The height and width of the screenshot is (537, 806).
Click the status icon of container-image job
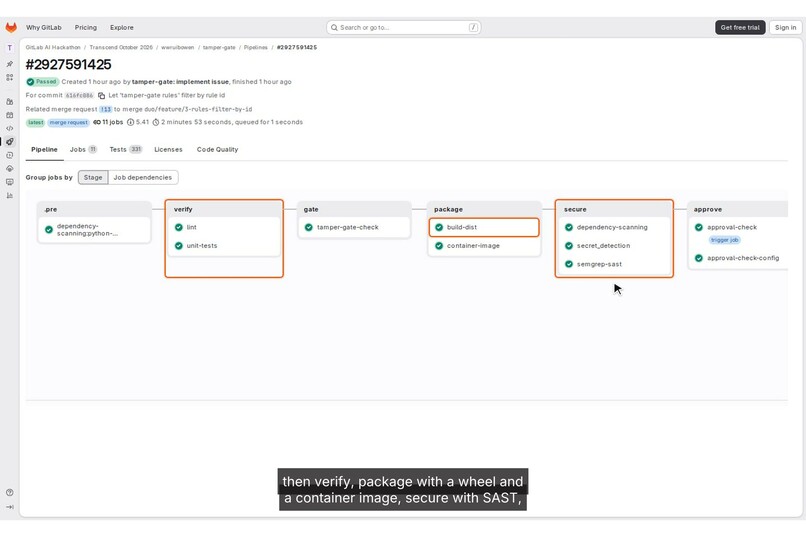click(x=439, y=246)
